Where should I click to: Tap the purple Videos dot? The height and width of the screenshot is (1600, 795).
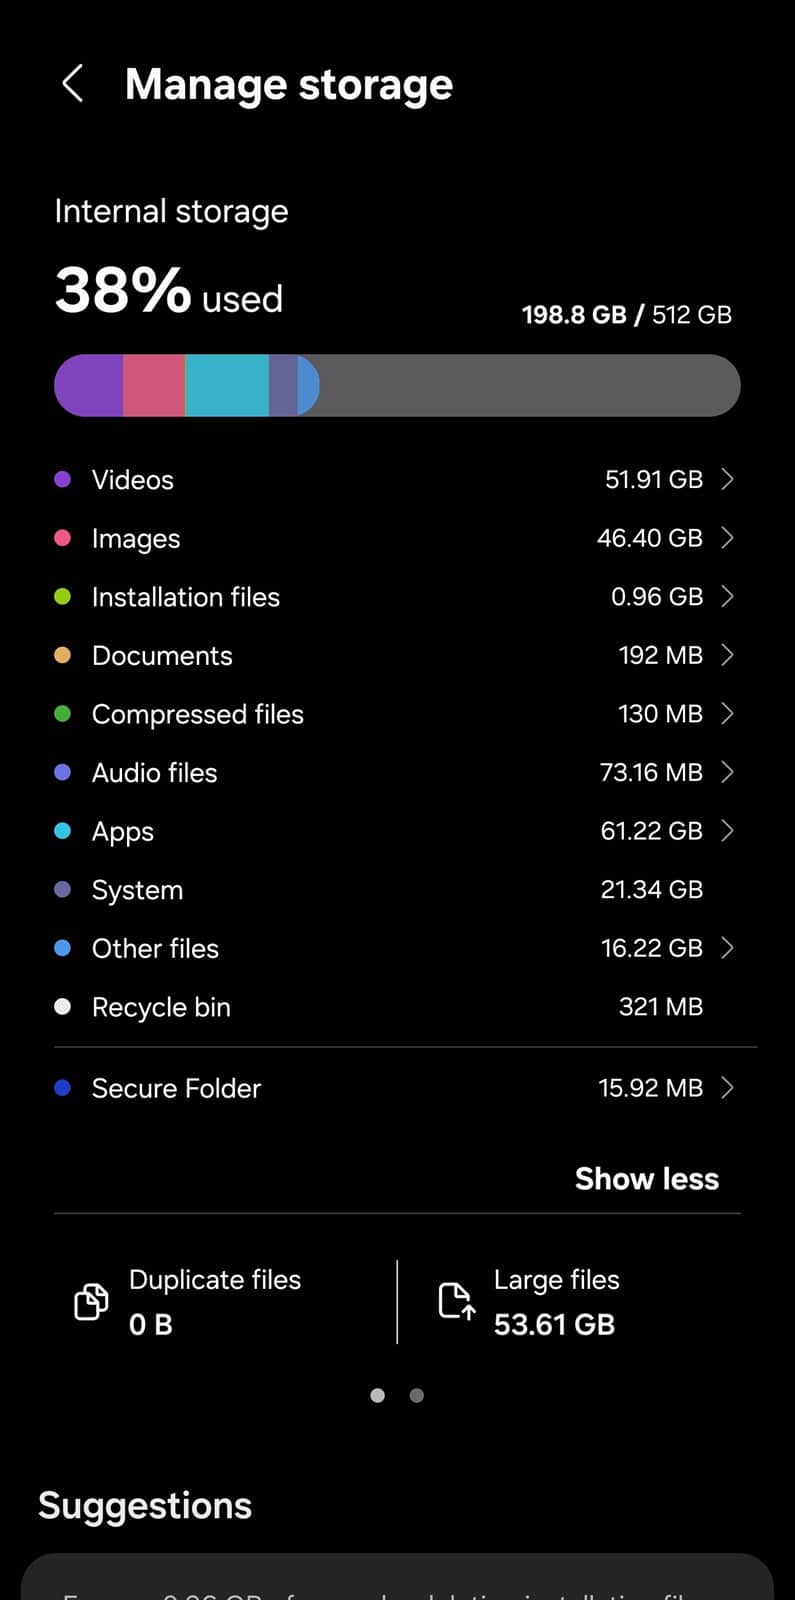(x=62, y=480)
